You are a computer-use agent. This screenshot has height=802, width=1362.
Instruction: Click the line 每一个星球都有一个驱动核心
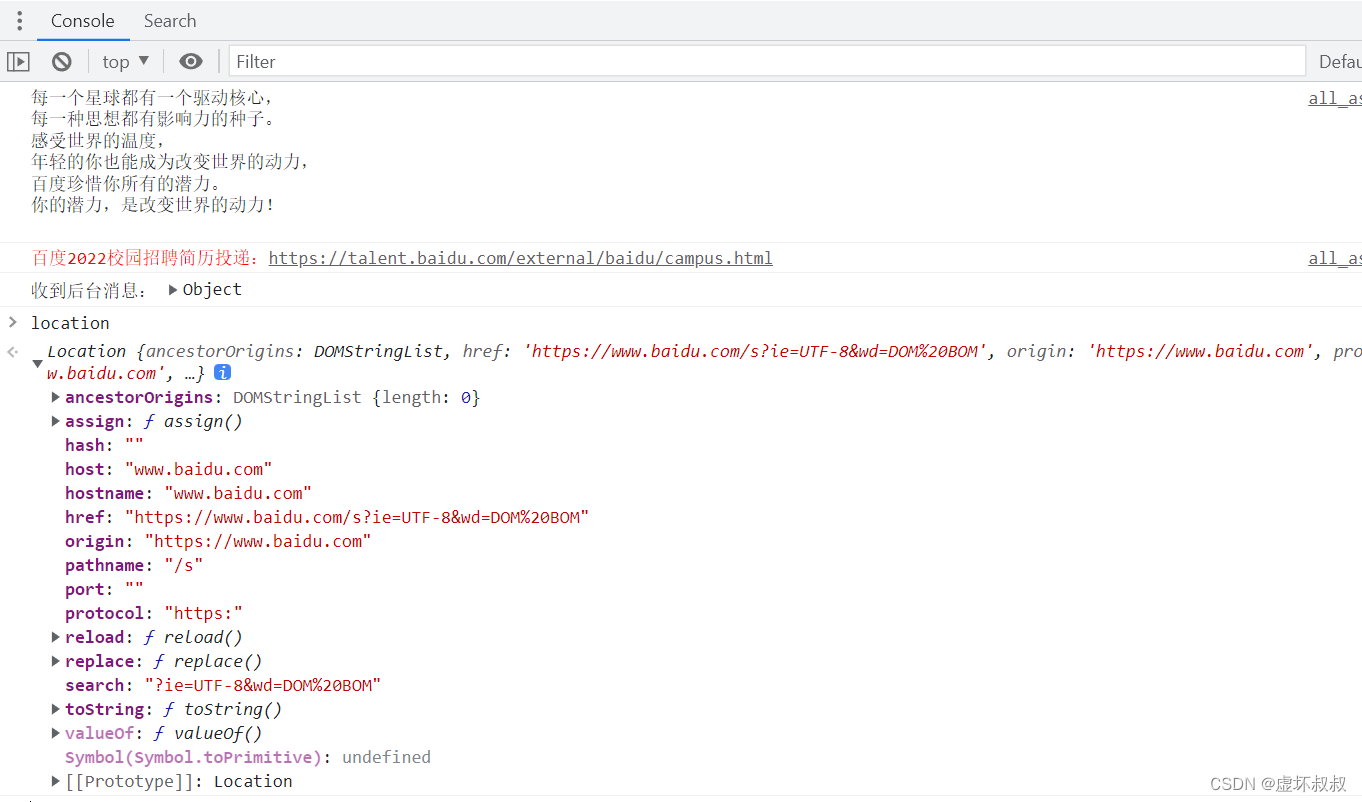coord(152,98)
